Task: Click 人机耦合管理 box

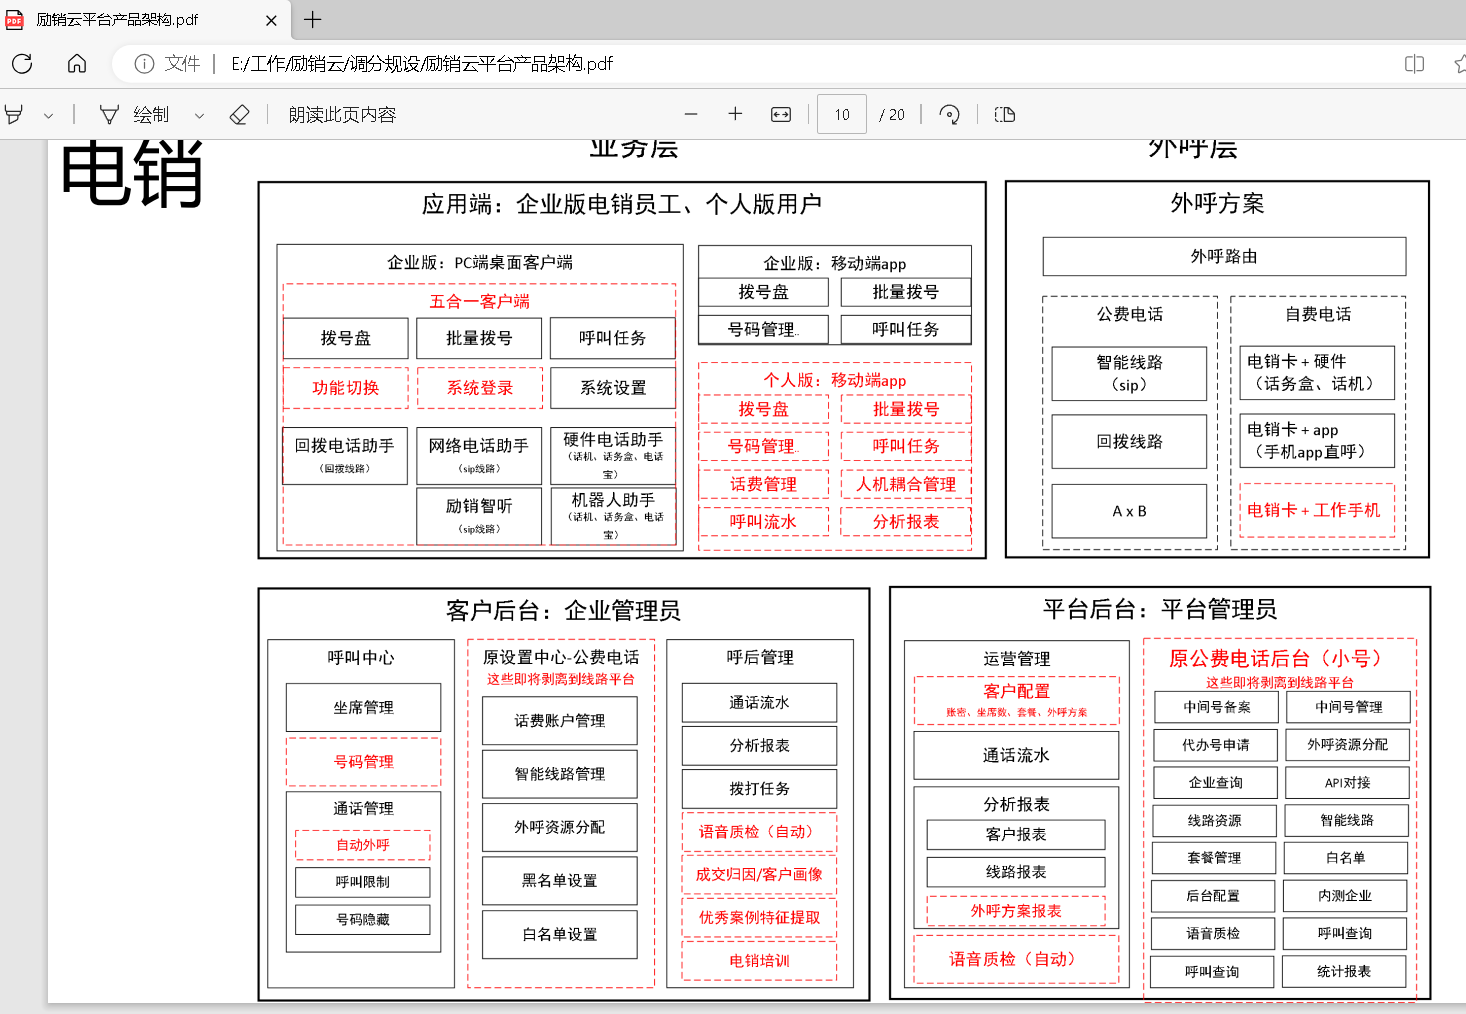Action: (906, 484)
